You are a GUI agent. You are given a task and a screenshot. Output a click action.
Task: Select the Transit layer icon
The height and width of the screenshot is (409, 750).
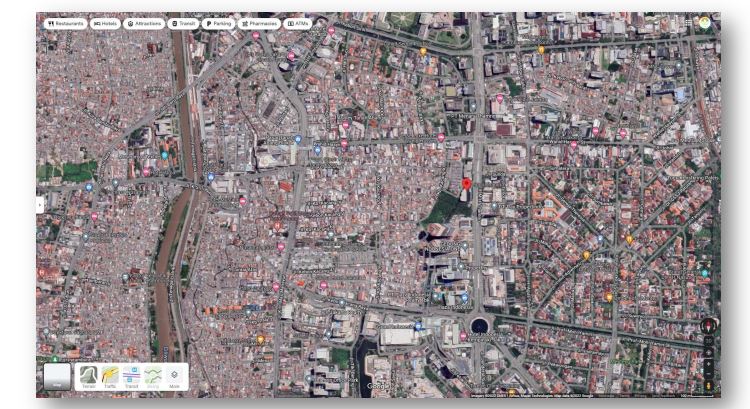point(131,377)
